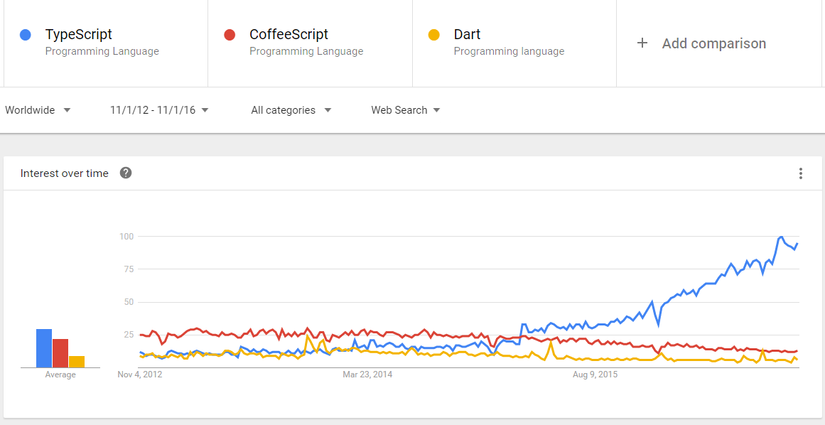Screen dimensions: 825x425
Task: Click the Nov 4, 2012 timeline label
Action: tap(140, 375)
